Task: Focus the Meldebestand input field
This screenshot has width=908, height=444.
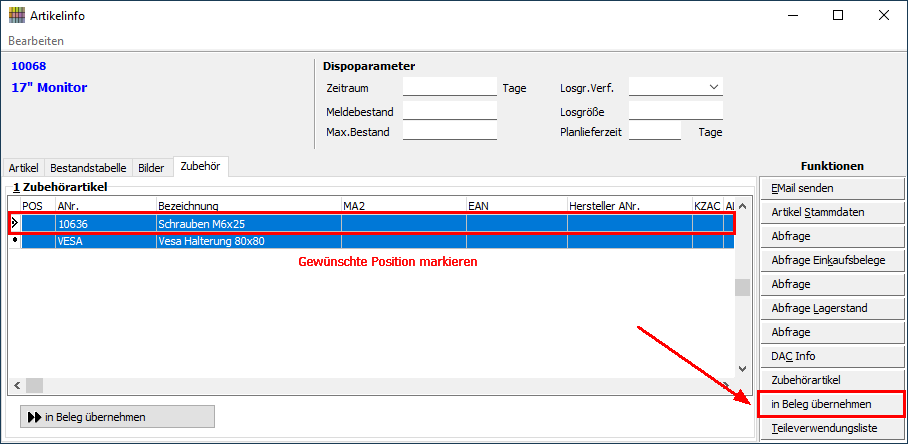Action: pos(449,110)
